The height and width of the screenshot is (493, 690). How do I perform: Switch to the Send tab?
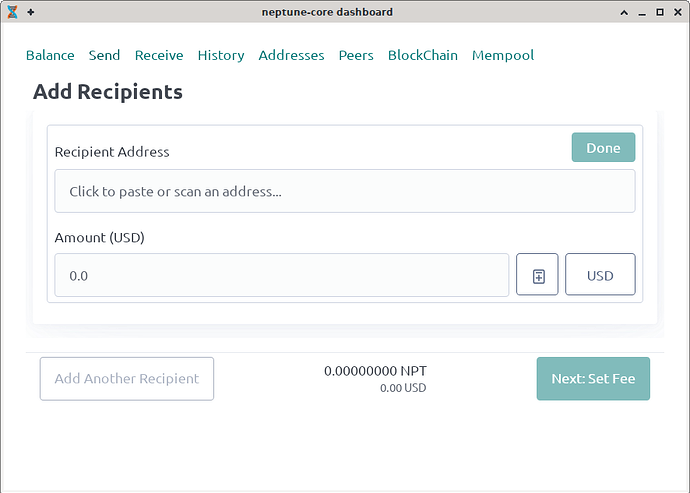click(104, 56)
